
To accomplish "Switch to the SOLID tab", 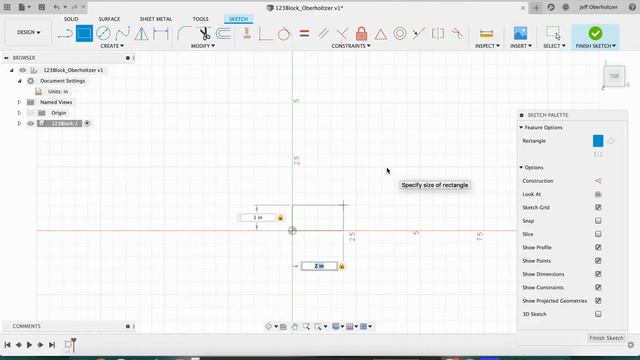I will pyautogui.click(x=71, y=19).
